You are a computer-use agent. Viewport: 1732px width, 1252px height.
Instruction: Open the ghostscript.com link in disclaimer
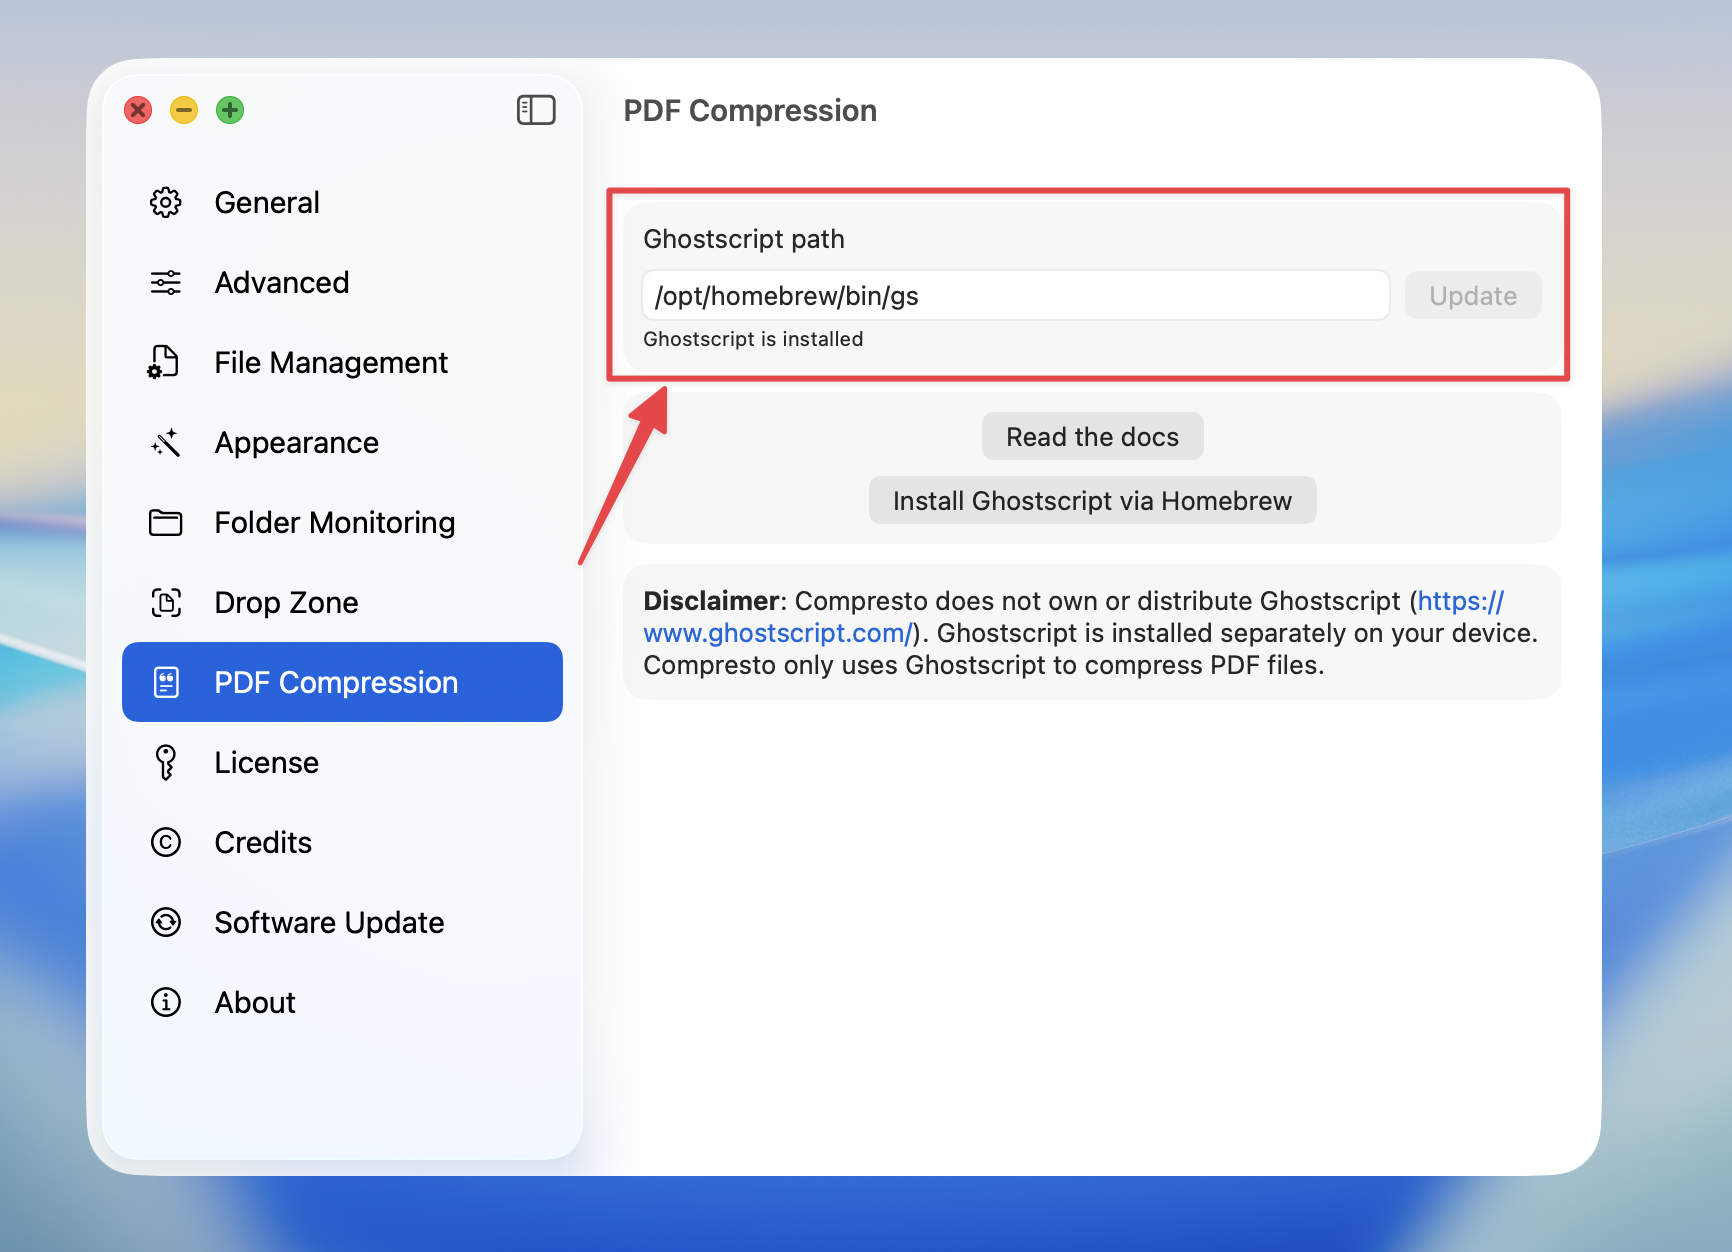coord(778,633)
